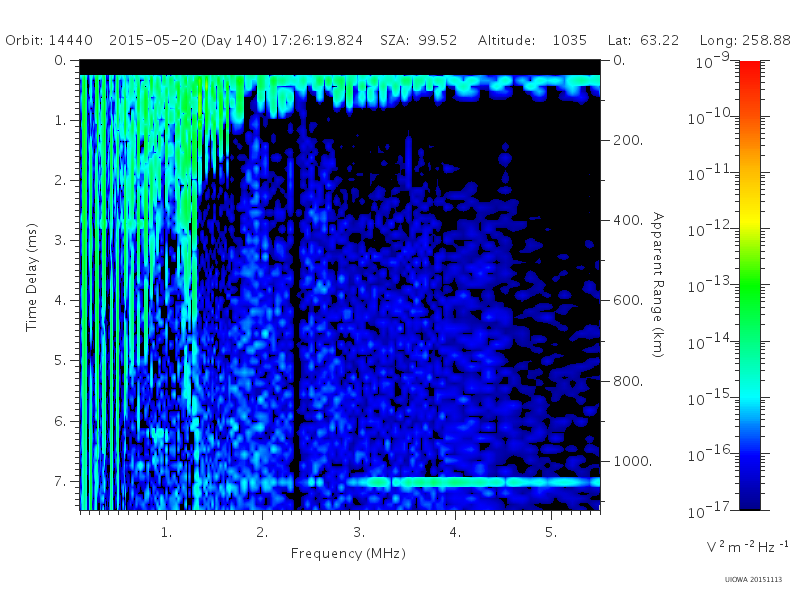Image resolution: width=800 pixels, height=600 pixels.
Task: Click the SZA: 99.52 value
Action: point(418,40)
